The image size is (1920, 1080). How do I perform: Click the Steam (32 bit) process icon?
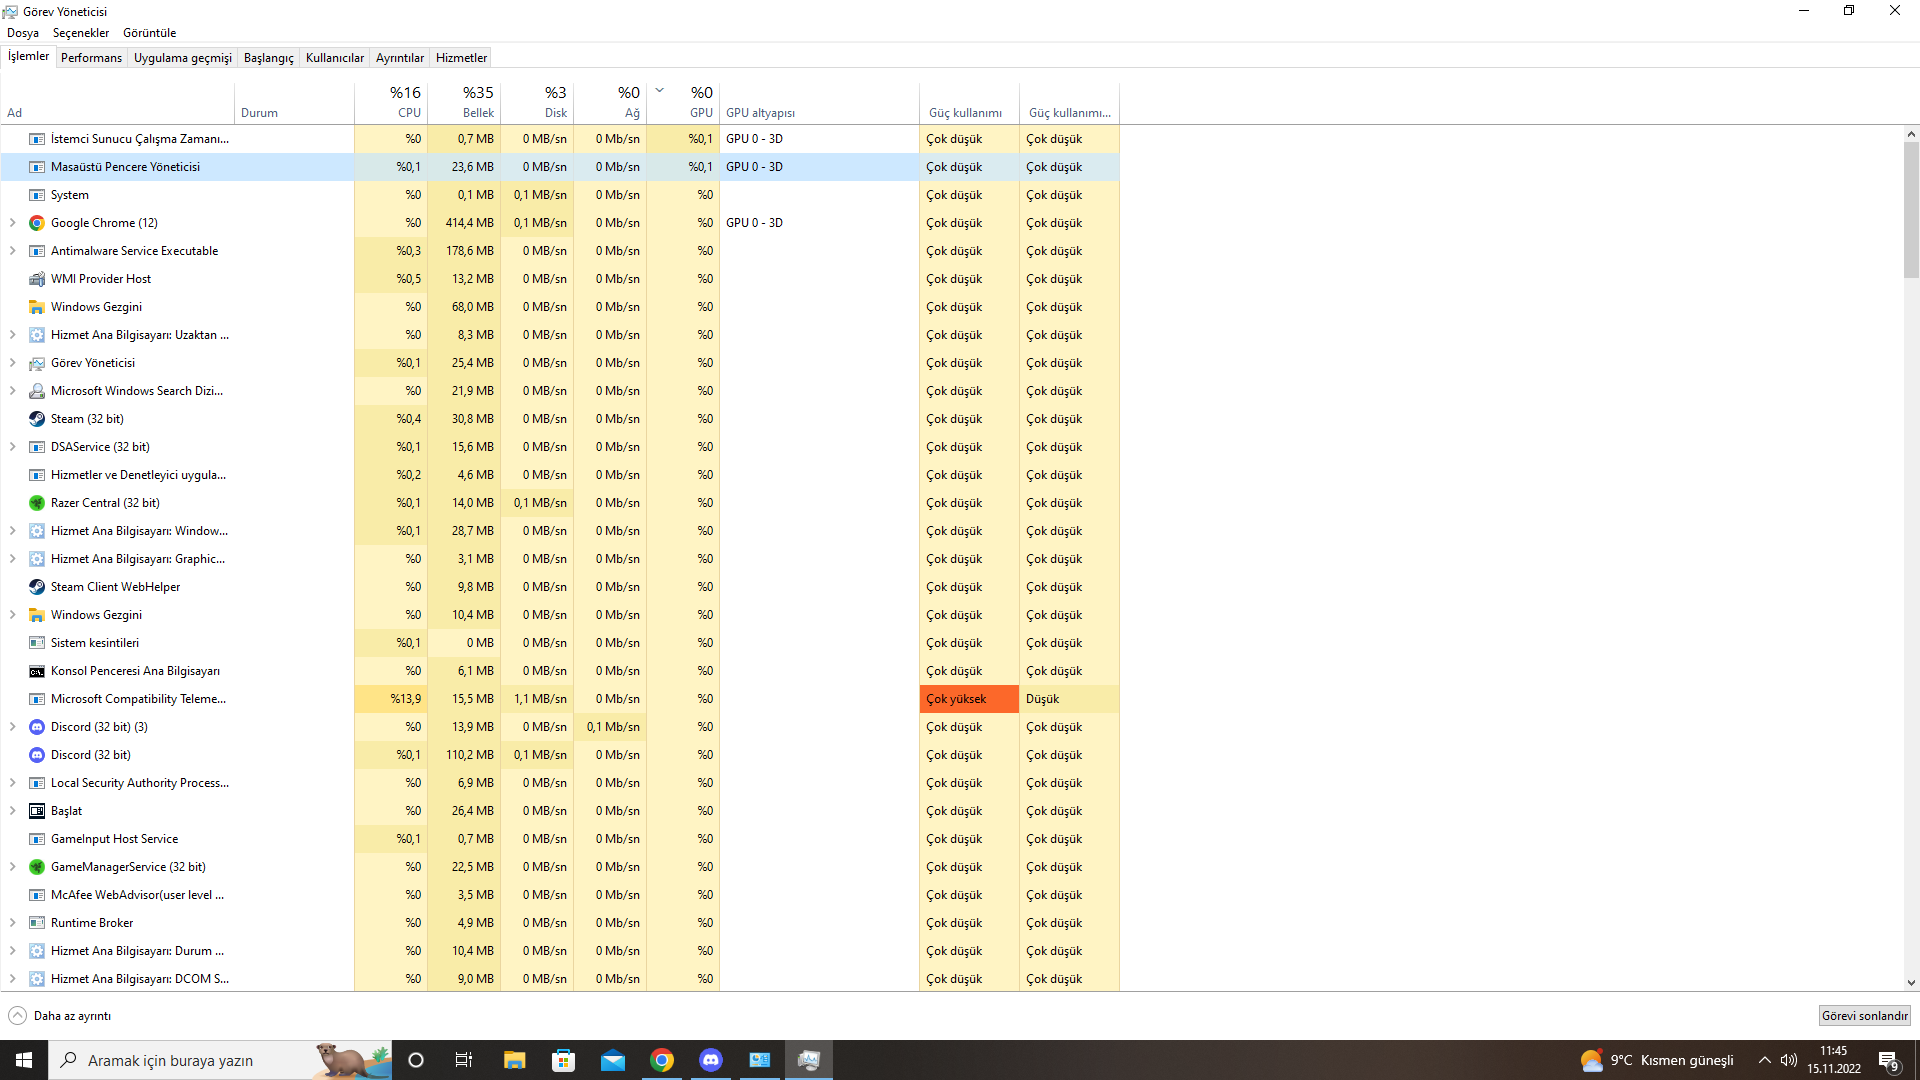point(37,419)
